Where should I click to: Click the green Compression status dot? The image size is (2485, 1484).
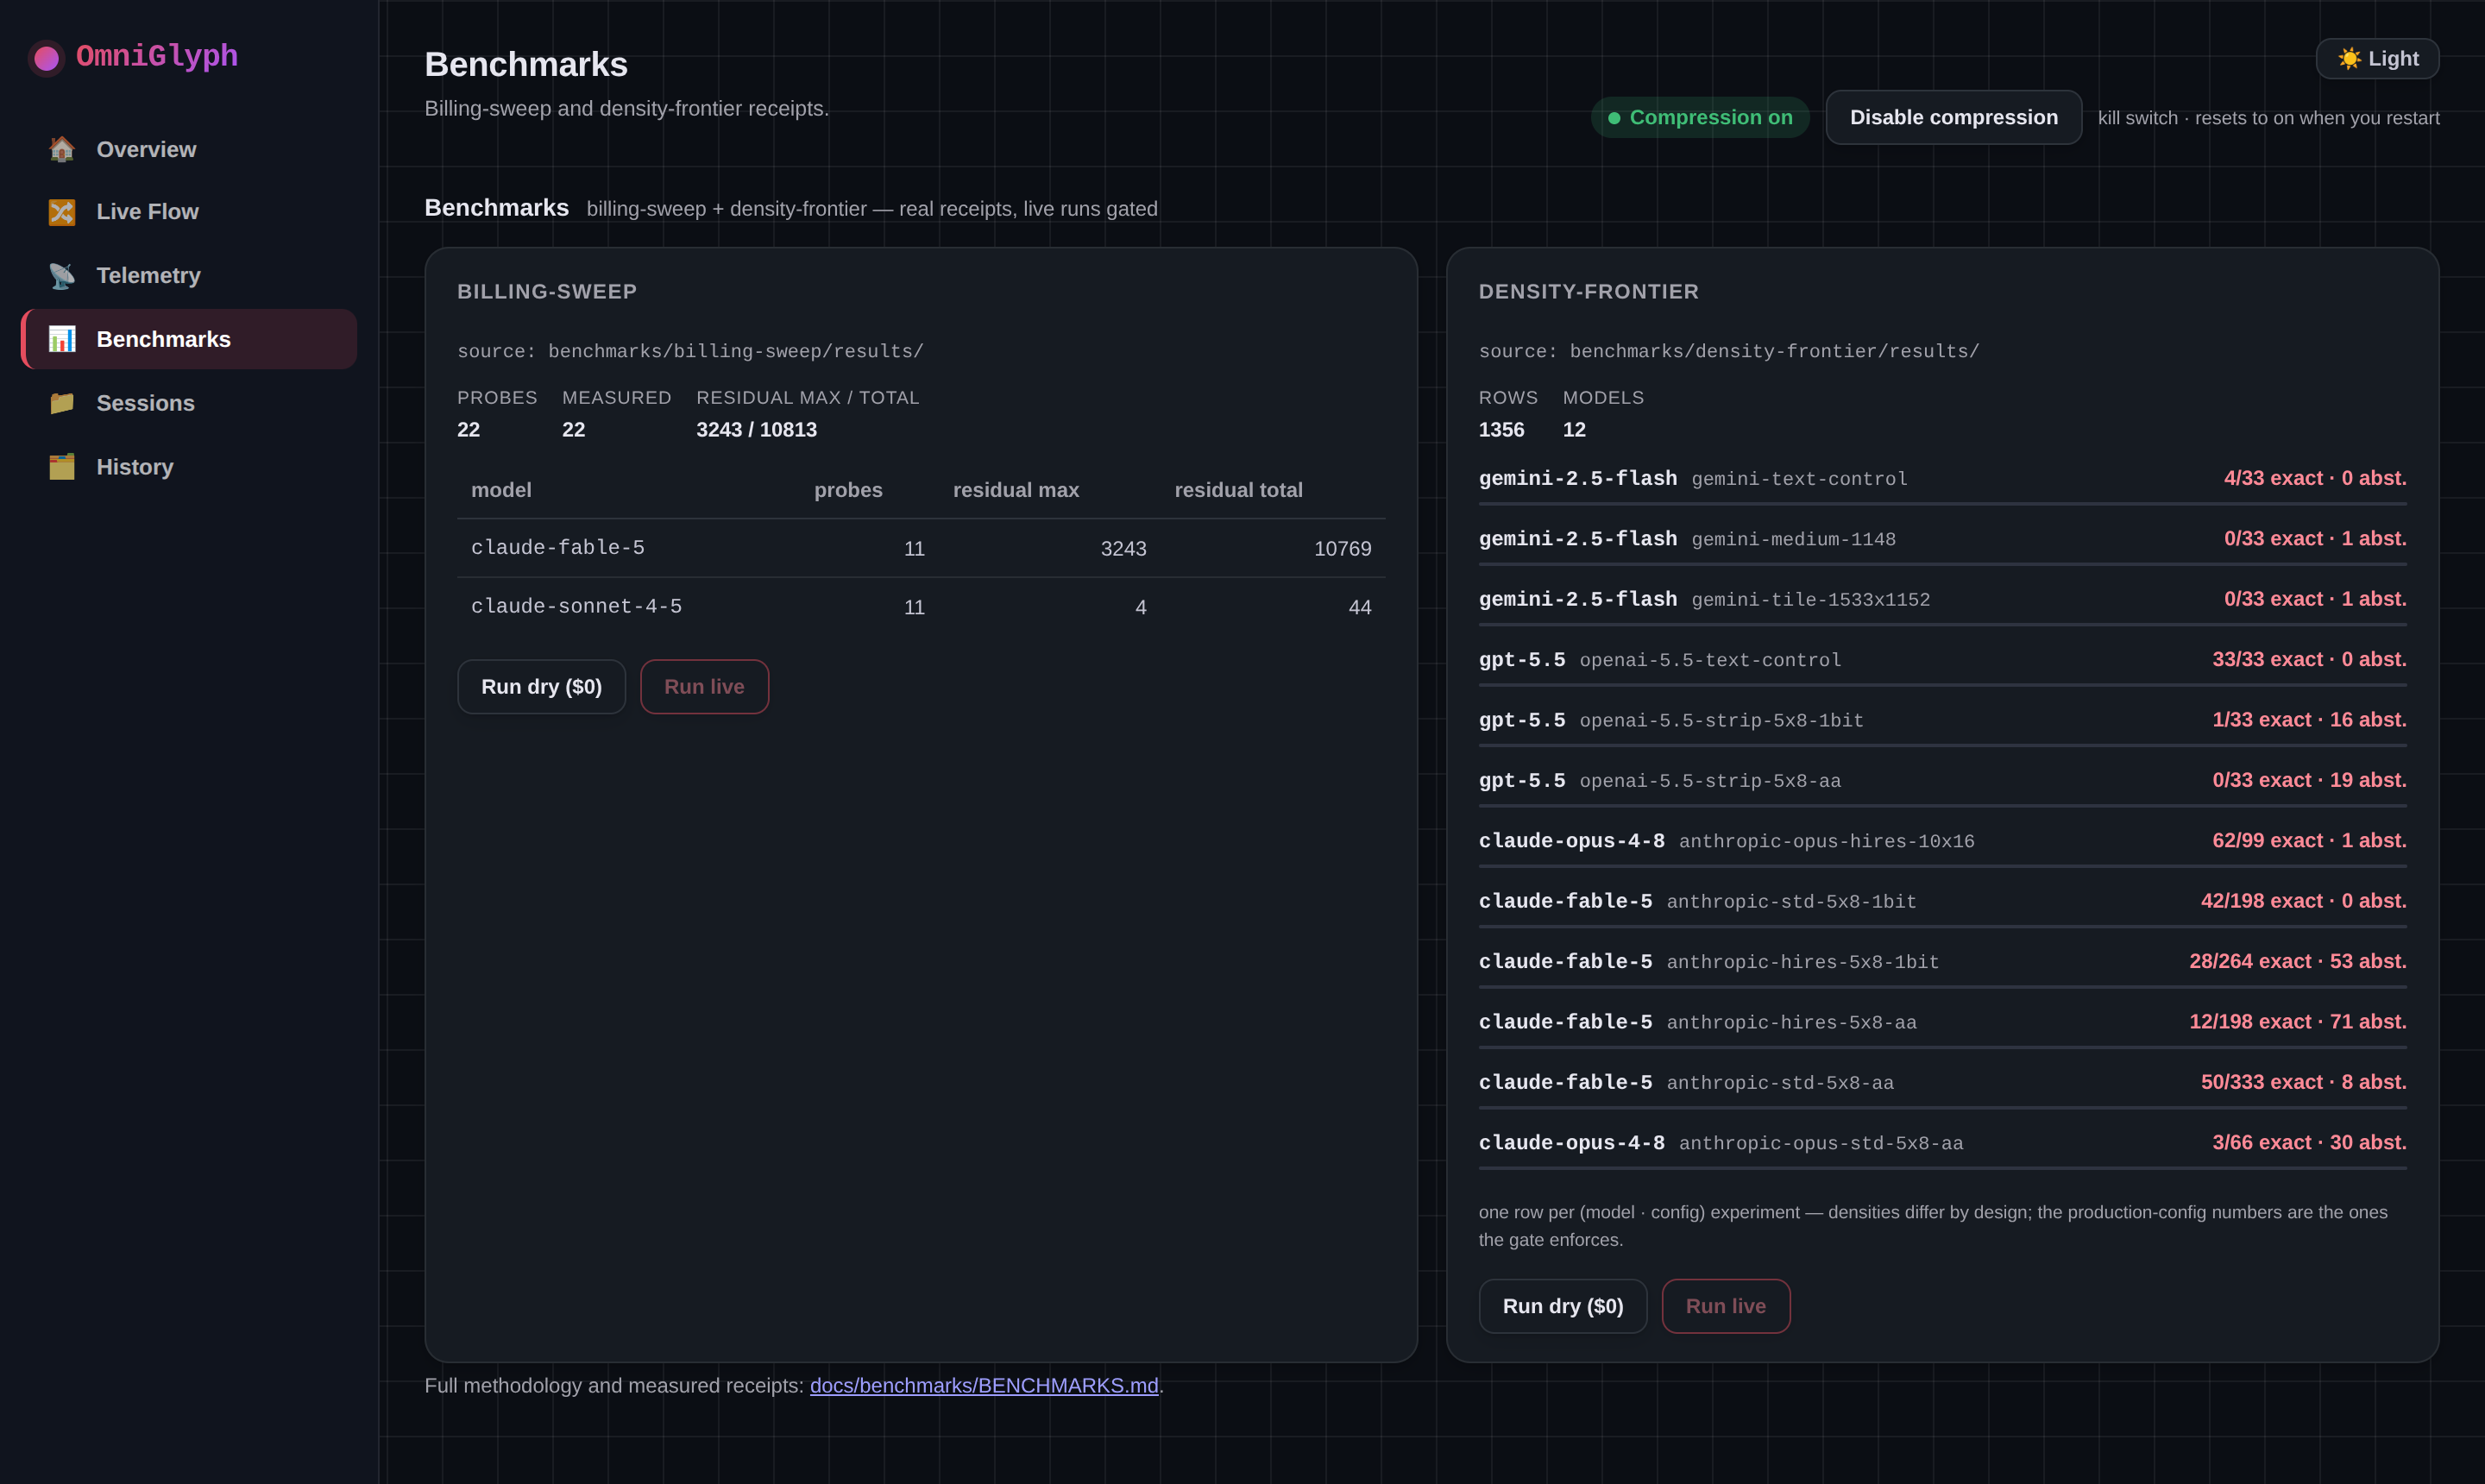(1614, 118)
